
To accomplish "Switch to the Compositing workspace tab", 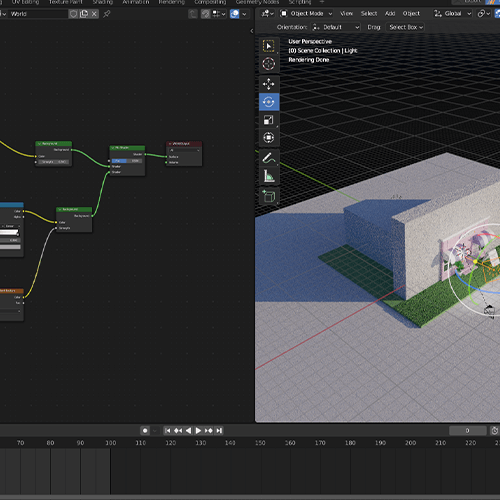I will pyautogui.click(x=210, y=2).
